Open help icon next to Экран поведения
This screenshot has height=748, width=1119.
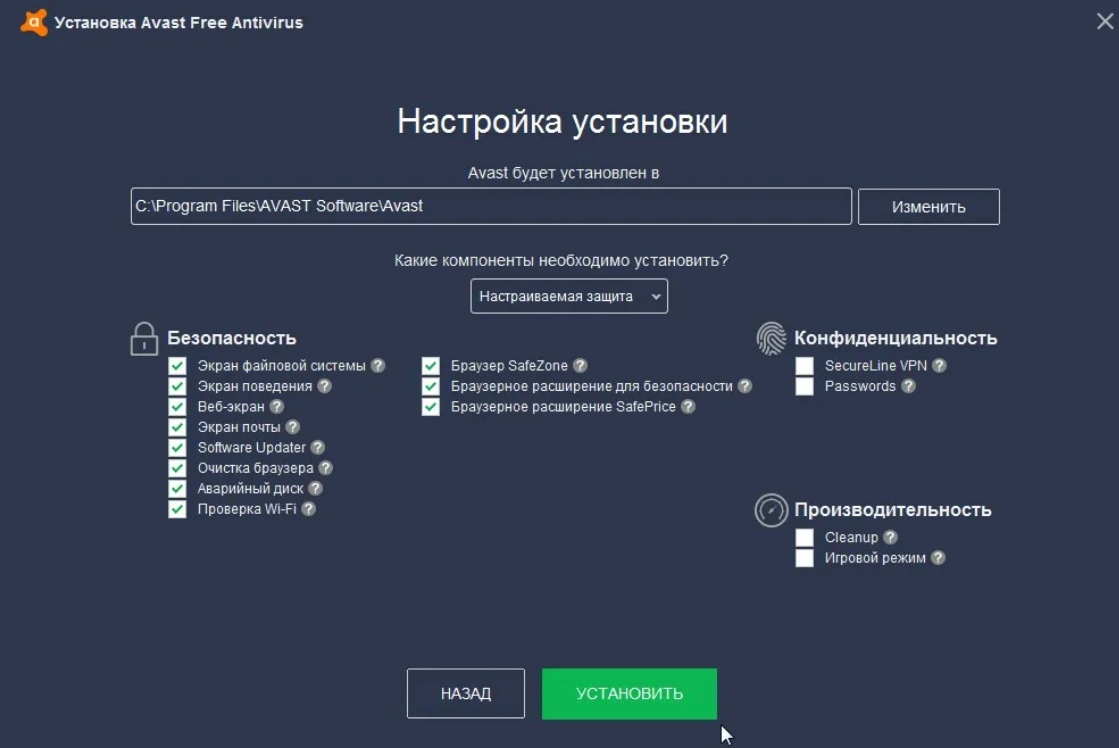coord(325,386)
